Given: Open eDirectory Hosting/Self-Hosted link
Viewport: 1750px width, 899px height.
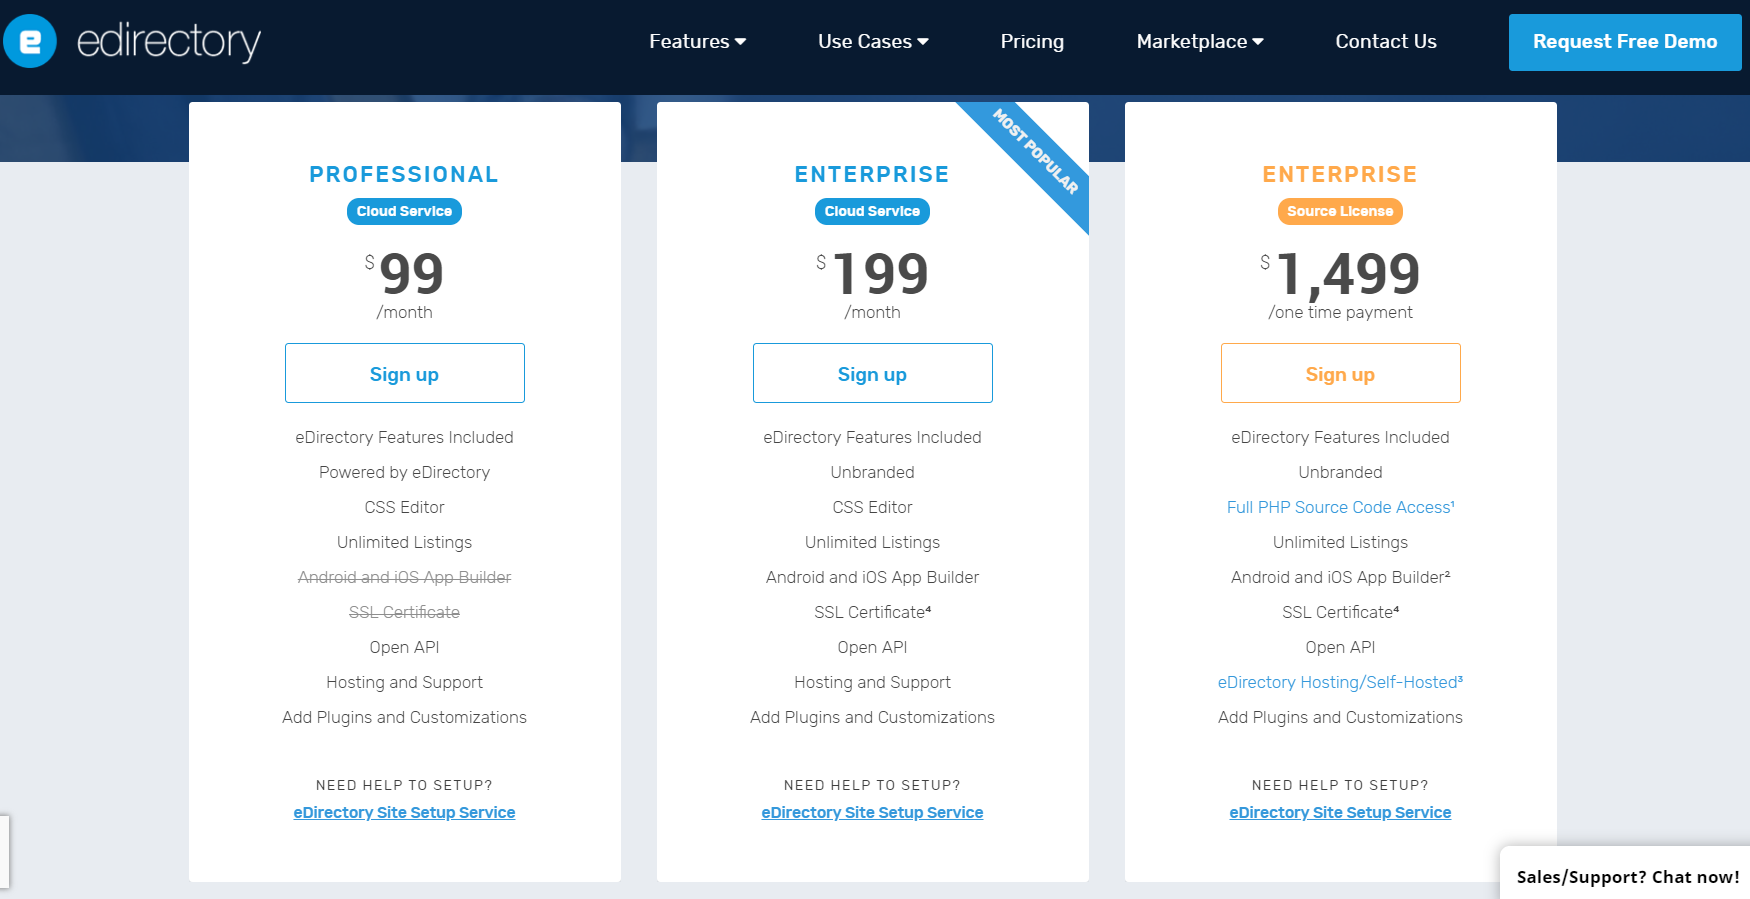Looking at the screenshot, I should (1341, 682).
